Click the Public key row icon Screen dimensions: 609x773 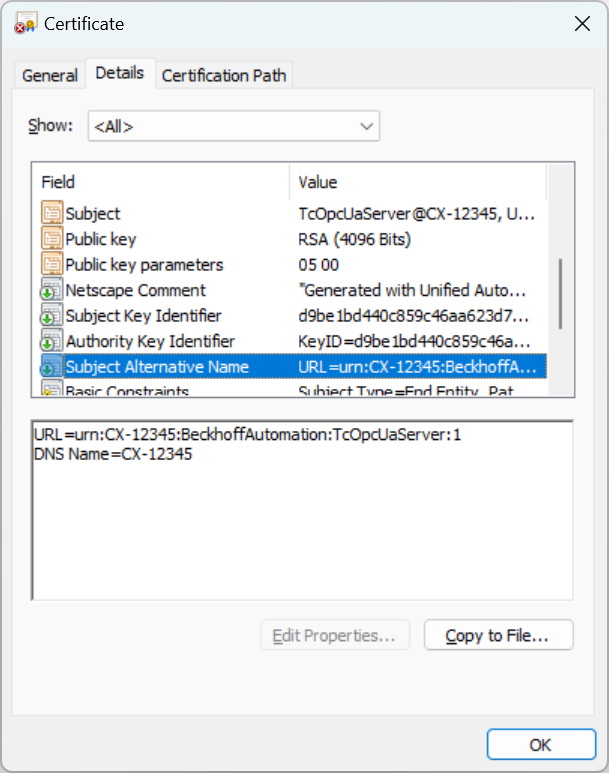click(x=52, y=239)
